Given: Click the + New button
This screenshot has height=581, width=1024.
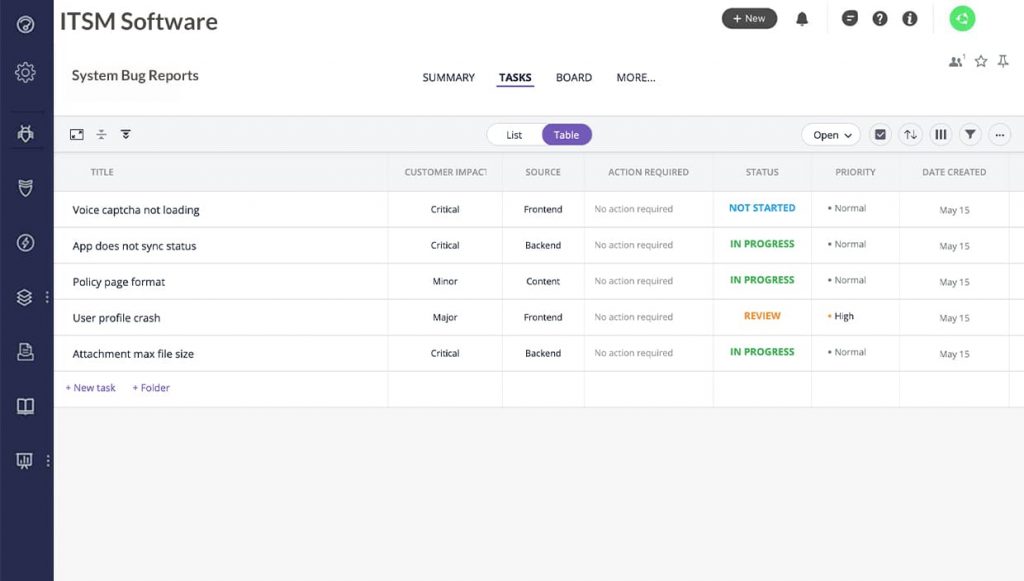Looking at the screenshot, I should click(x=749, y=19).
